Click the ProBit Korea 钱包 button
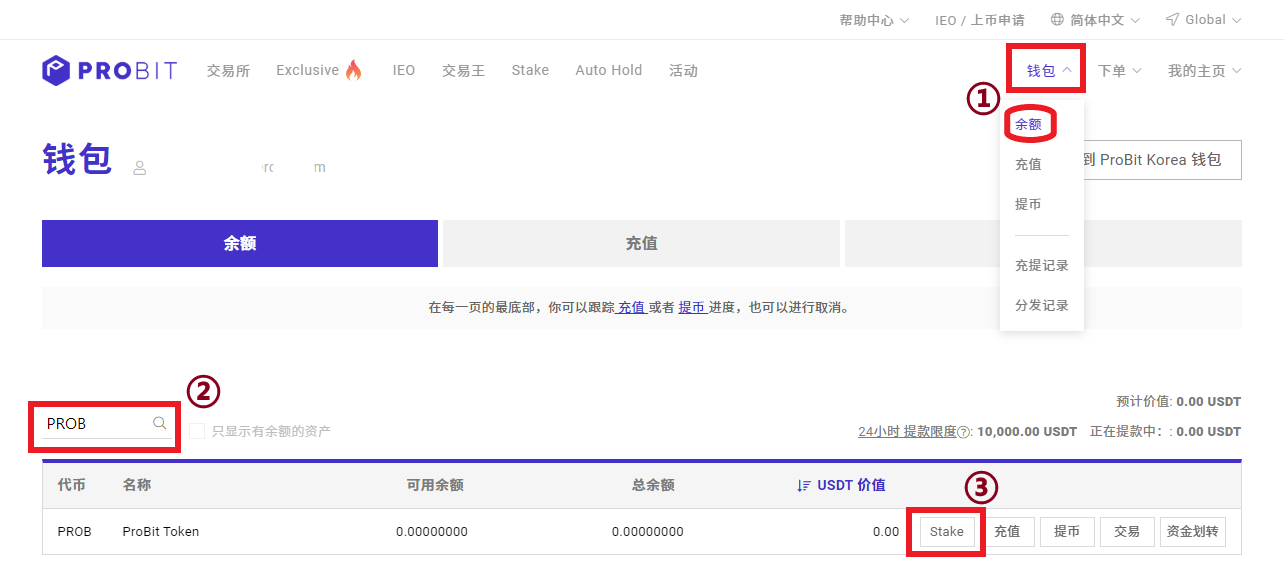Screen dimensions: 1284x573 click(1162, 159)
